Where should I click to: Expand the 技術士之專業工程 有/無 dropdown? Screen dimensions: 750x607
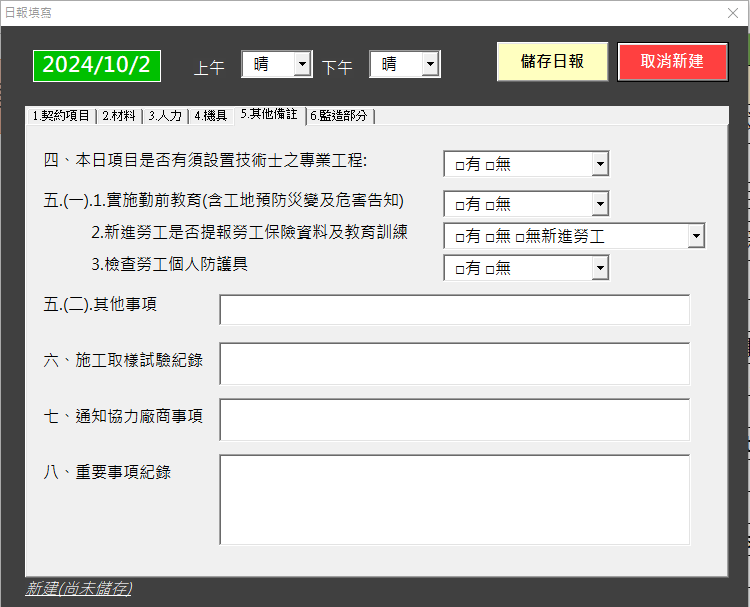click(600, 164)
